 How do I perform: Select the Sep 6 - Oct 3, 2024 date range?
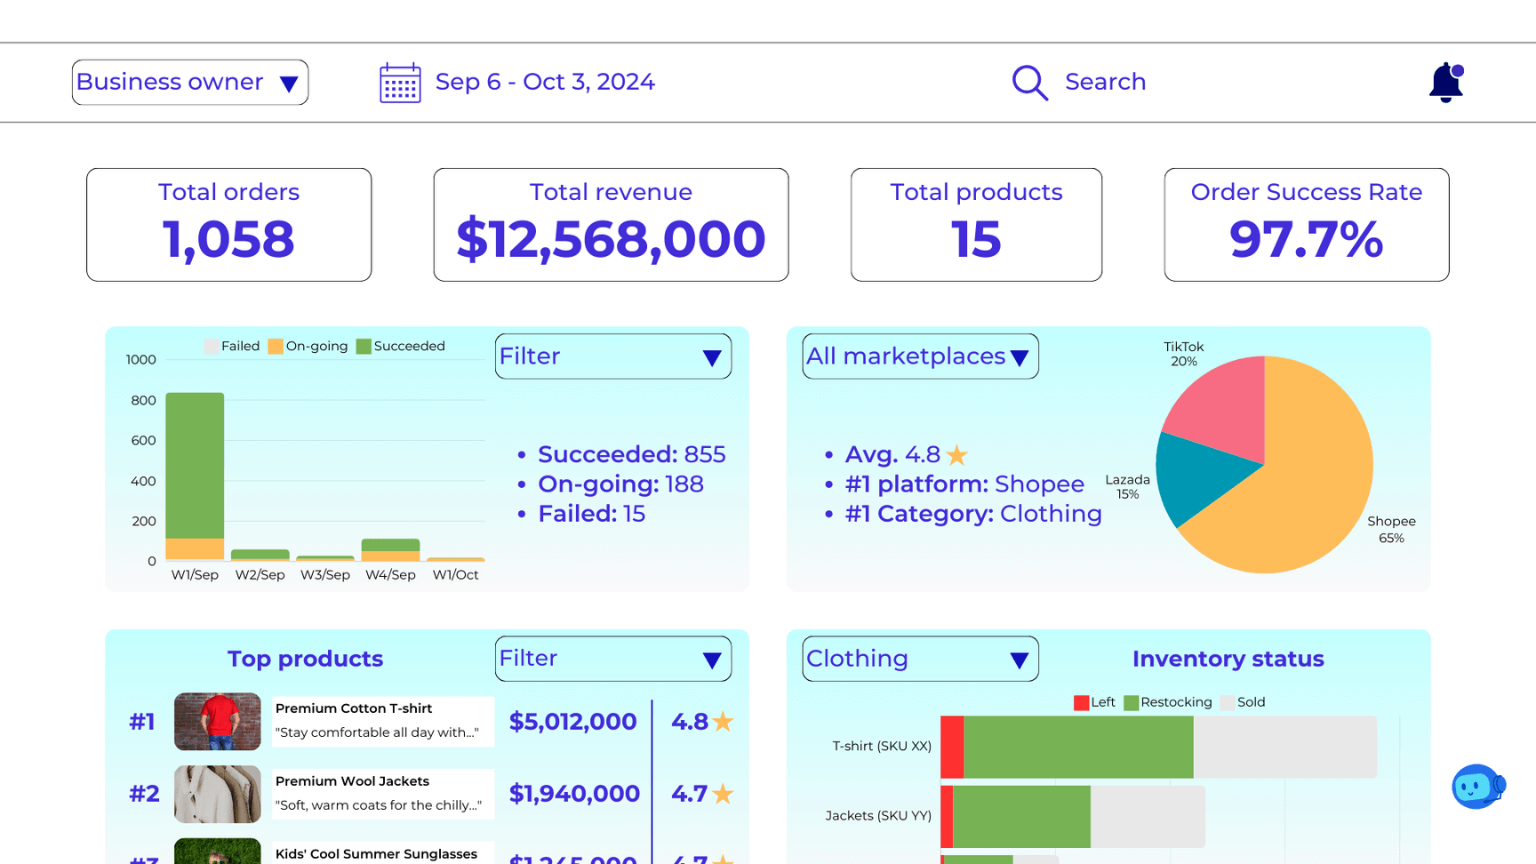[x=545, y=82]
